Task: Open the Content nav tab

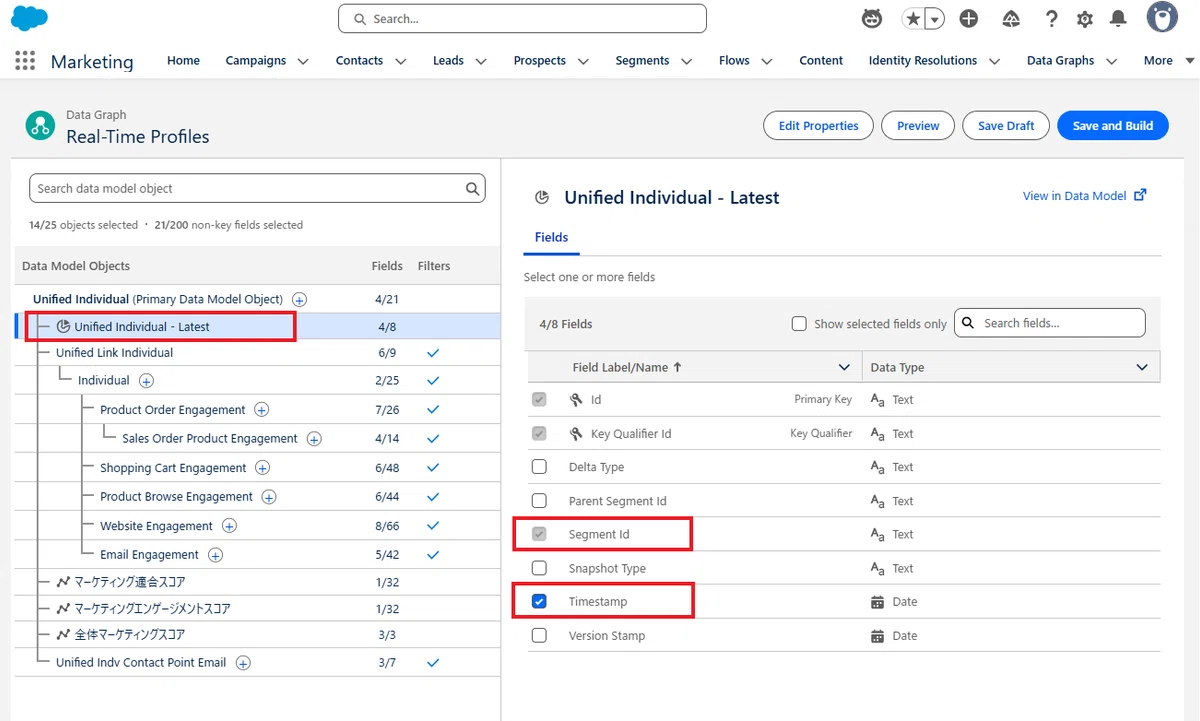Action: [821, 60]
